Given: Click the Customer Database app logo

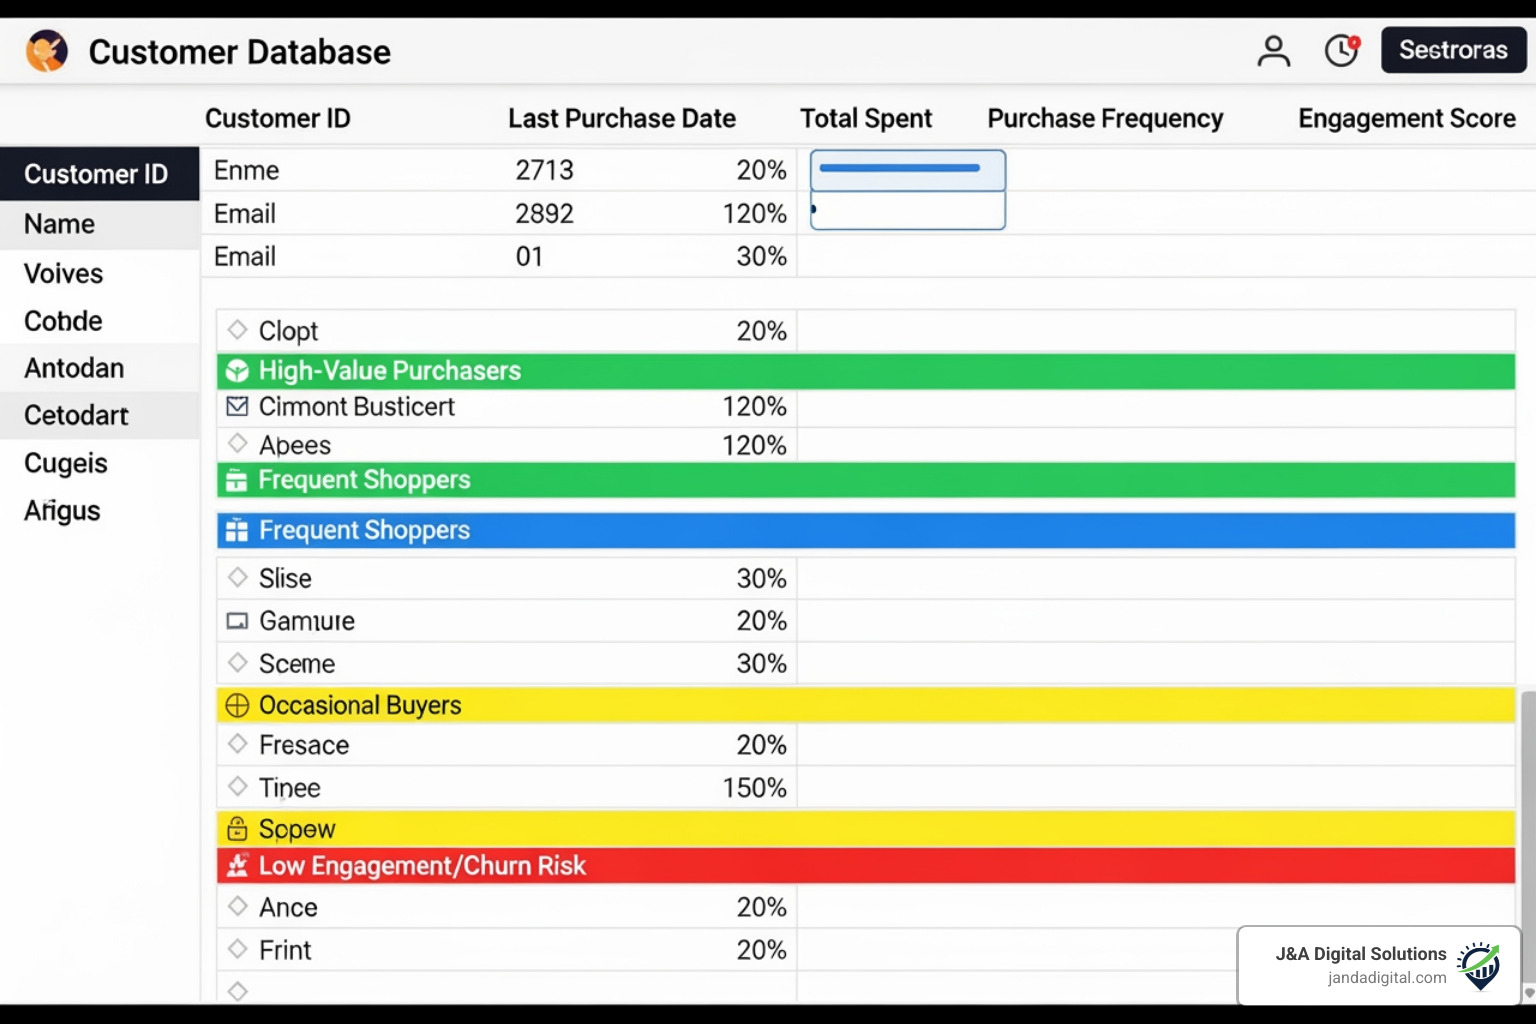Looking at the screenshot, I should [47, 51].
